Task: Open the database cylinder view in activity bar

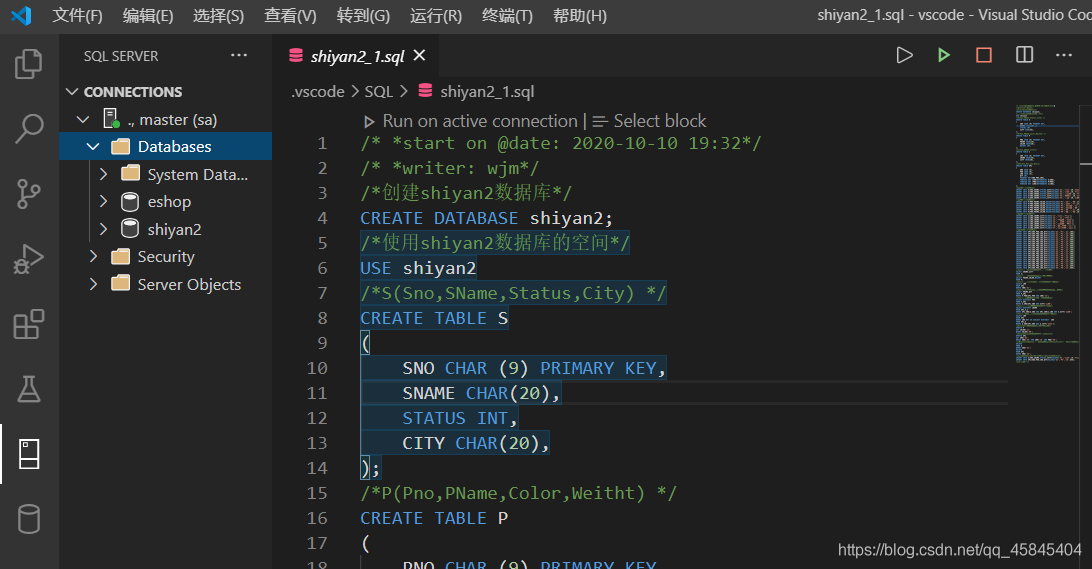Action: click(29, 519)
